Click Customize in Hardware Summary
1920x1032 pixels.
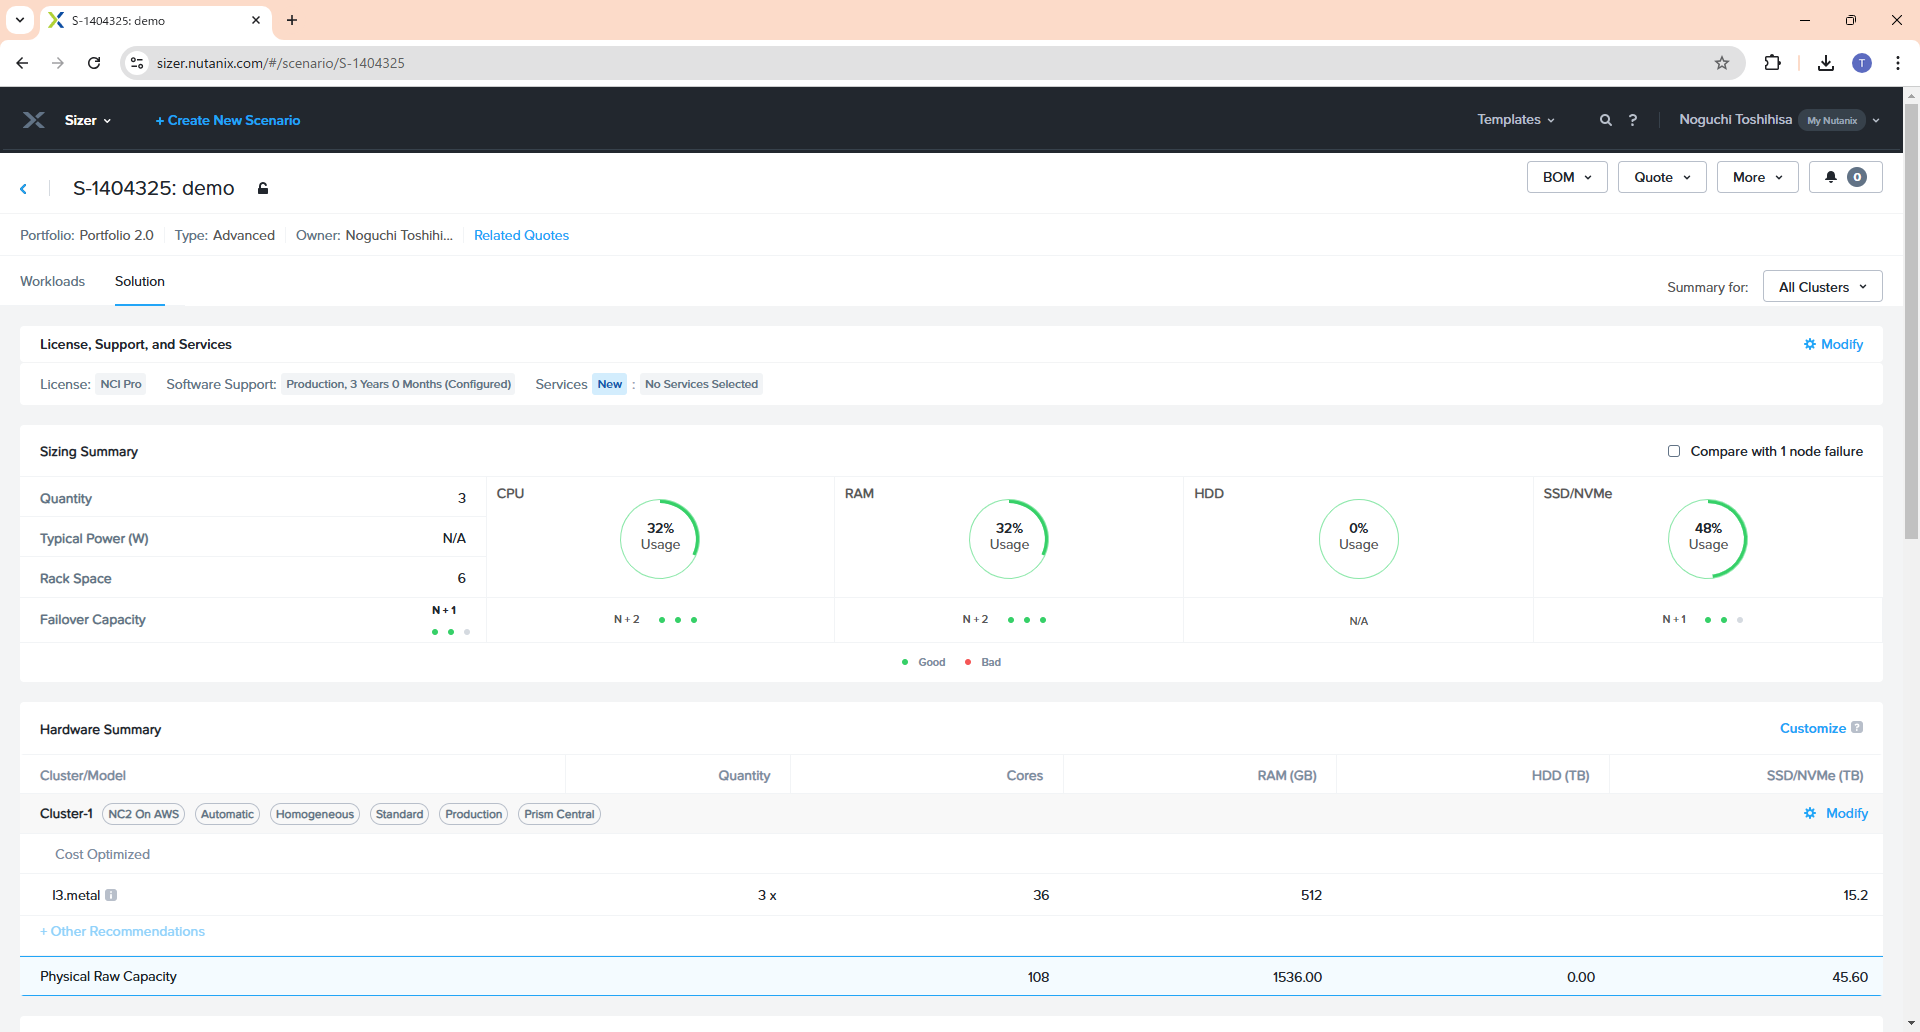(x=1812, y=728)
